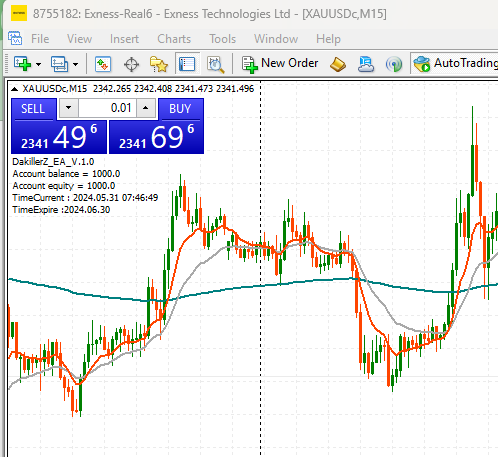Select the Crosshair tool icon
The width and height of the screenshot is (498, 457).
(x=131, y=64)
